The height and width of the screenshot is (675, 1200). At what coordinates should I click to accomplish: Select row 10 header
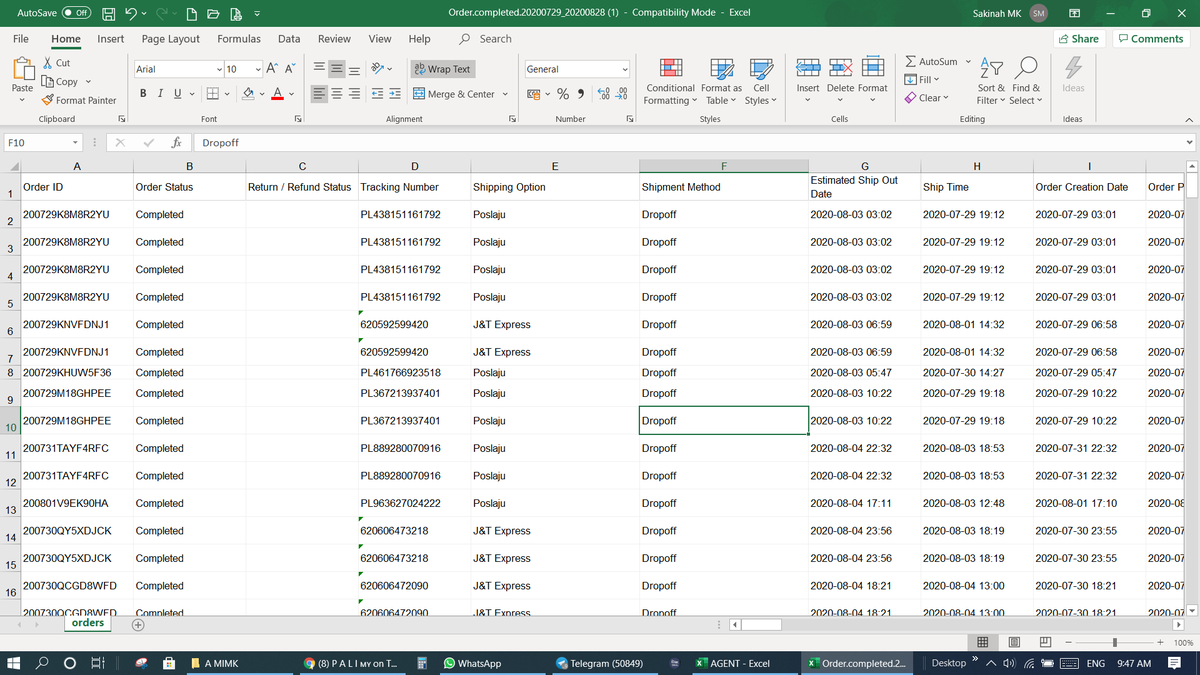[x=9, y=421]
